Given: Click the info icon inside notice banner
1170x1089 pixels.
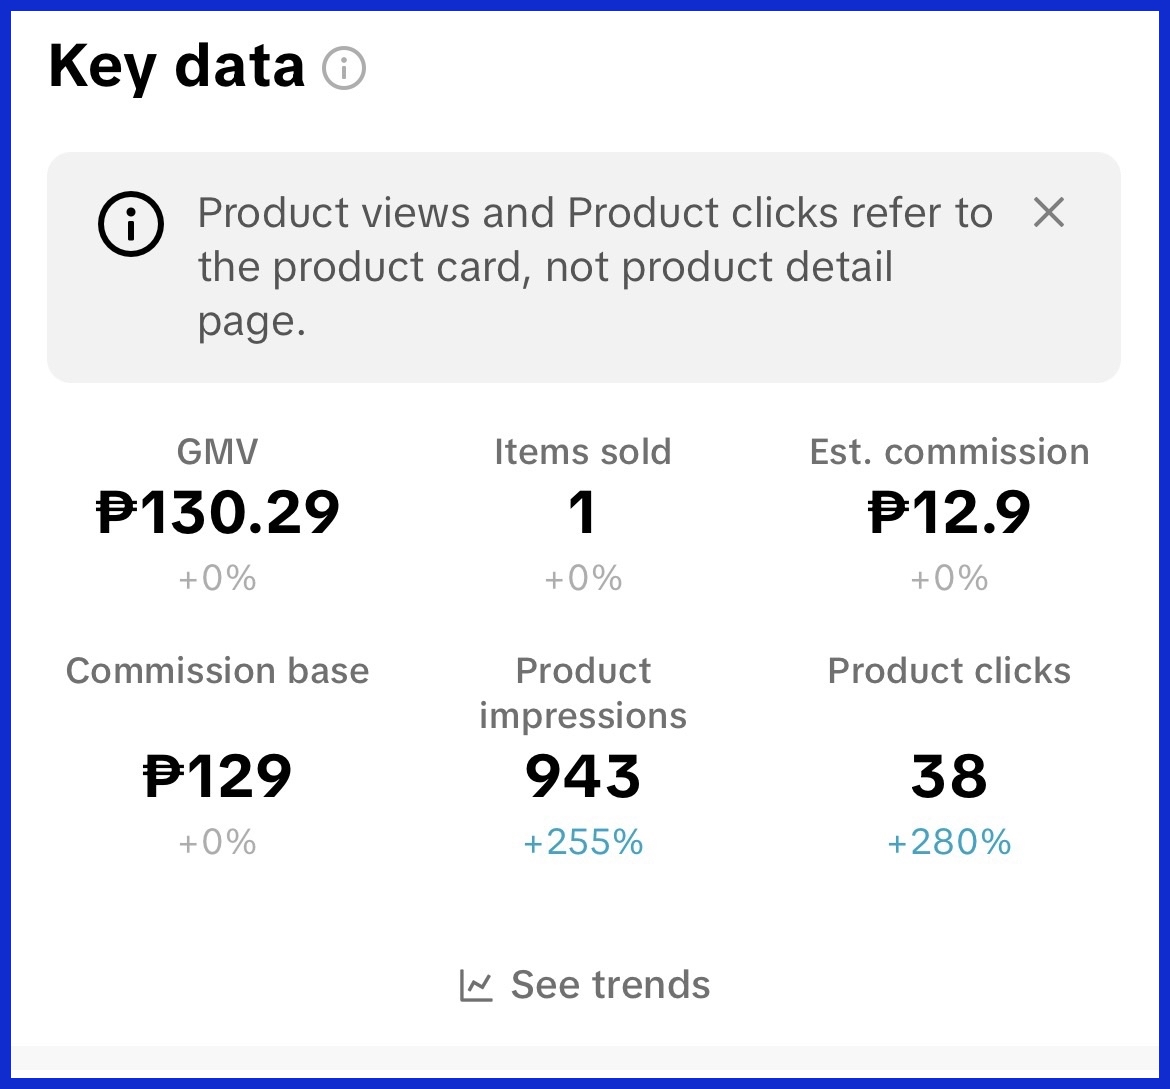Looking at the screenshot, I should tap(130, 226).
